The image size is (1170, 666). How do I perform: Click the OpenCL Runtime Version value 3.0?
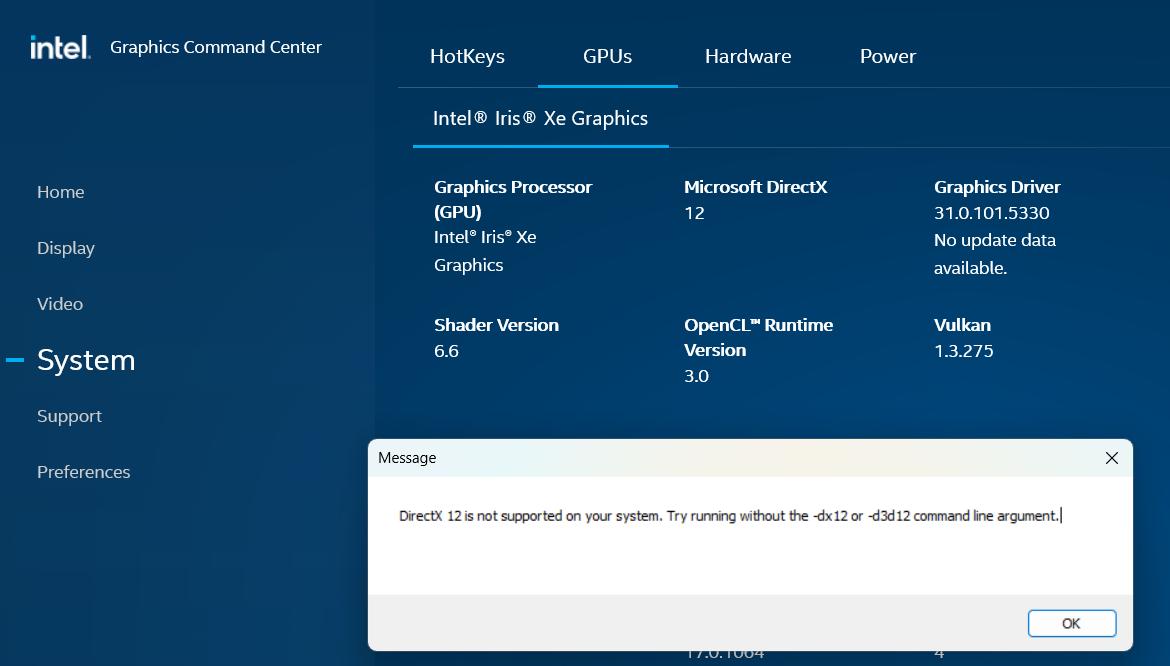point(696,376)
